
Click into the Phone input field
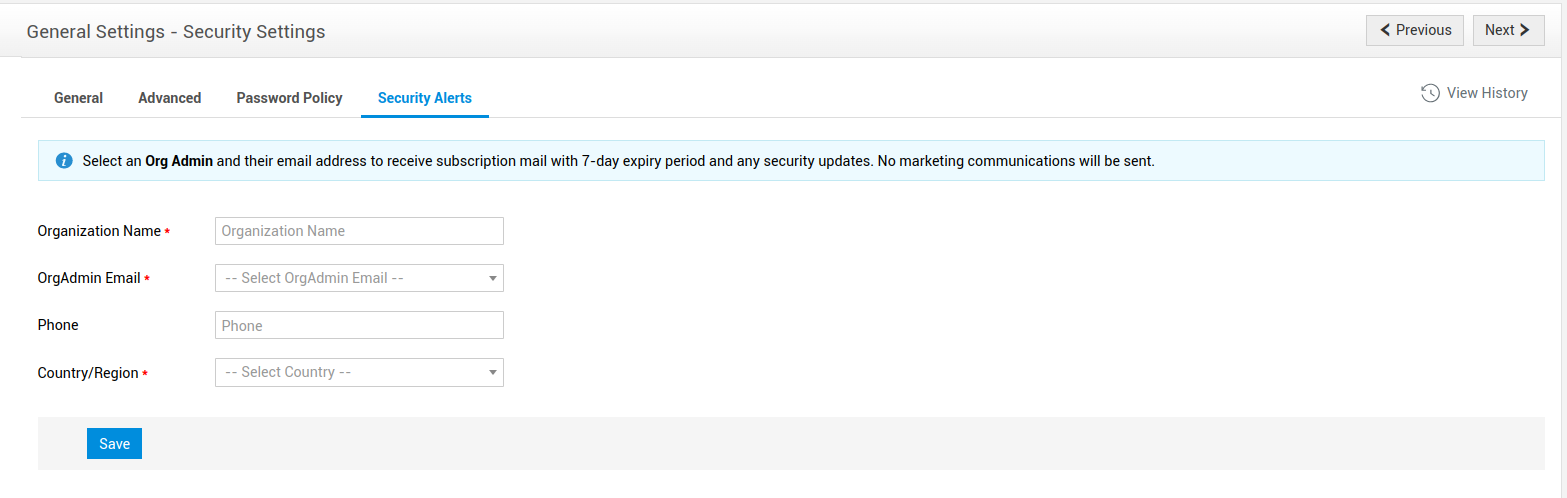click(359, 326)
